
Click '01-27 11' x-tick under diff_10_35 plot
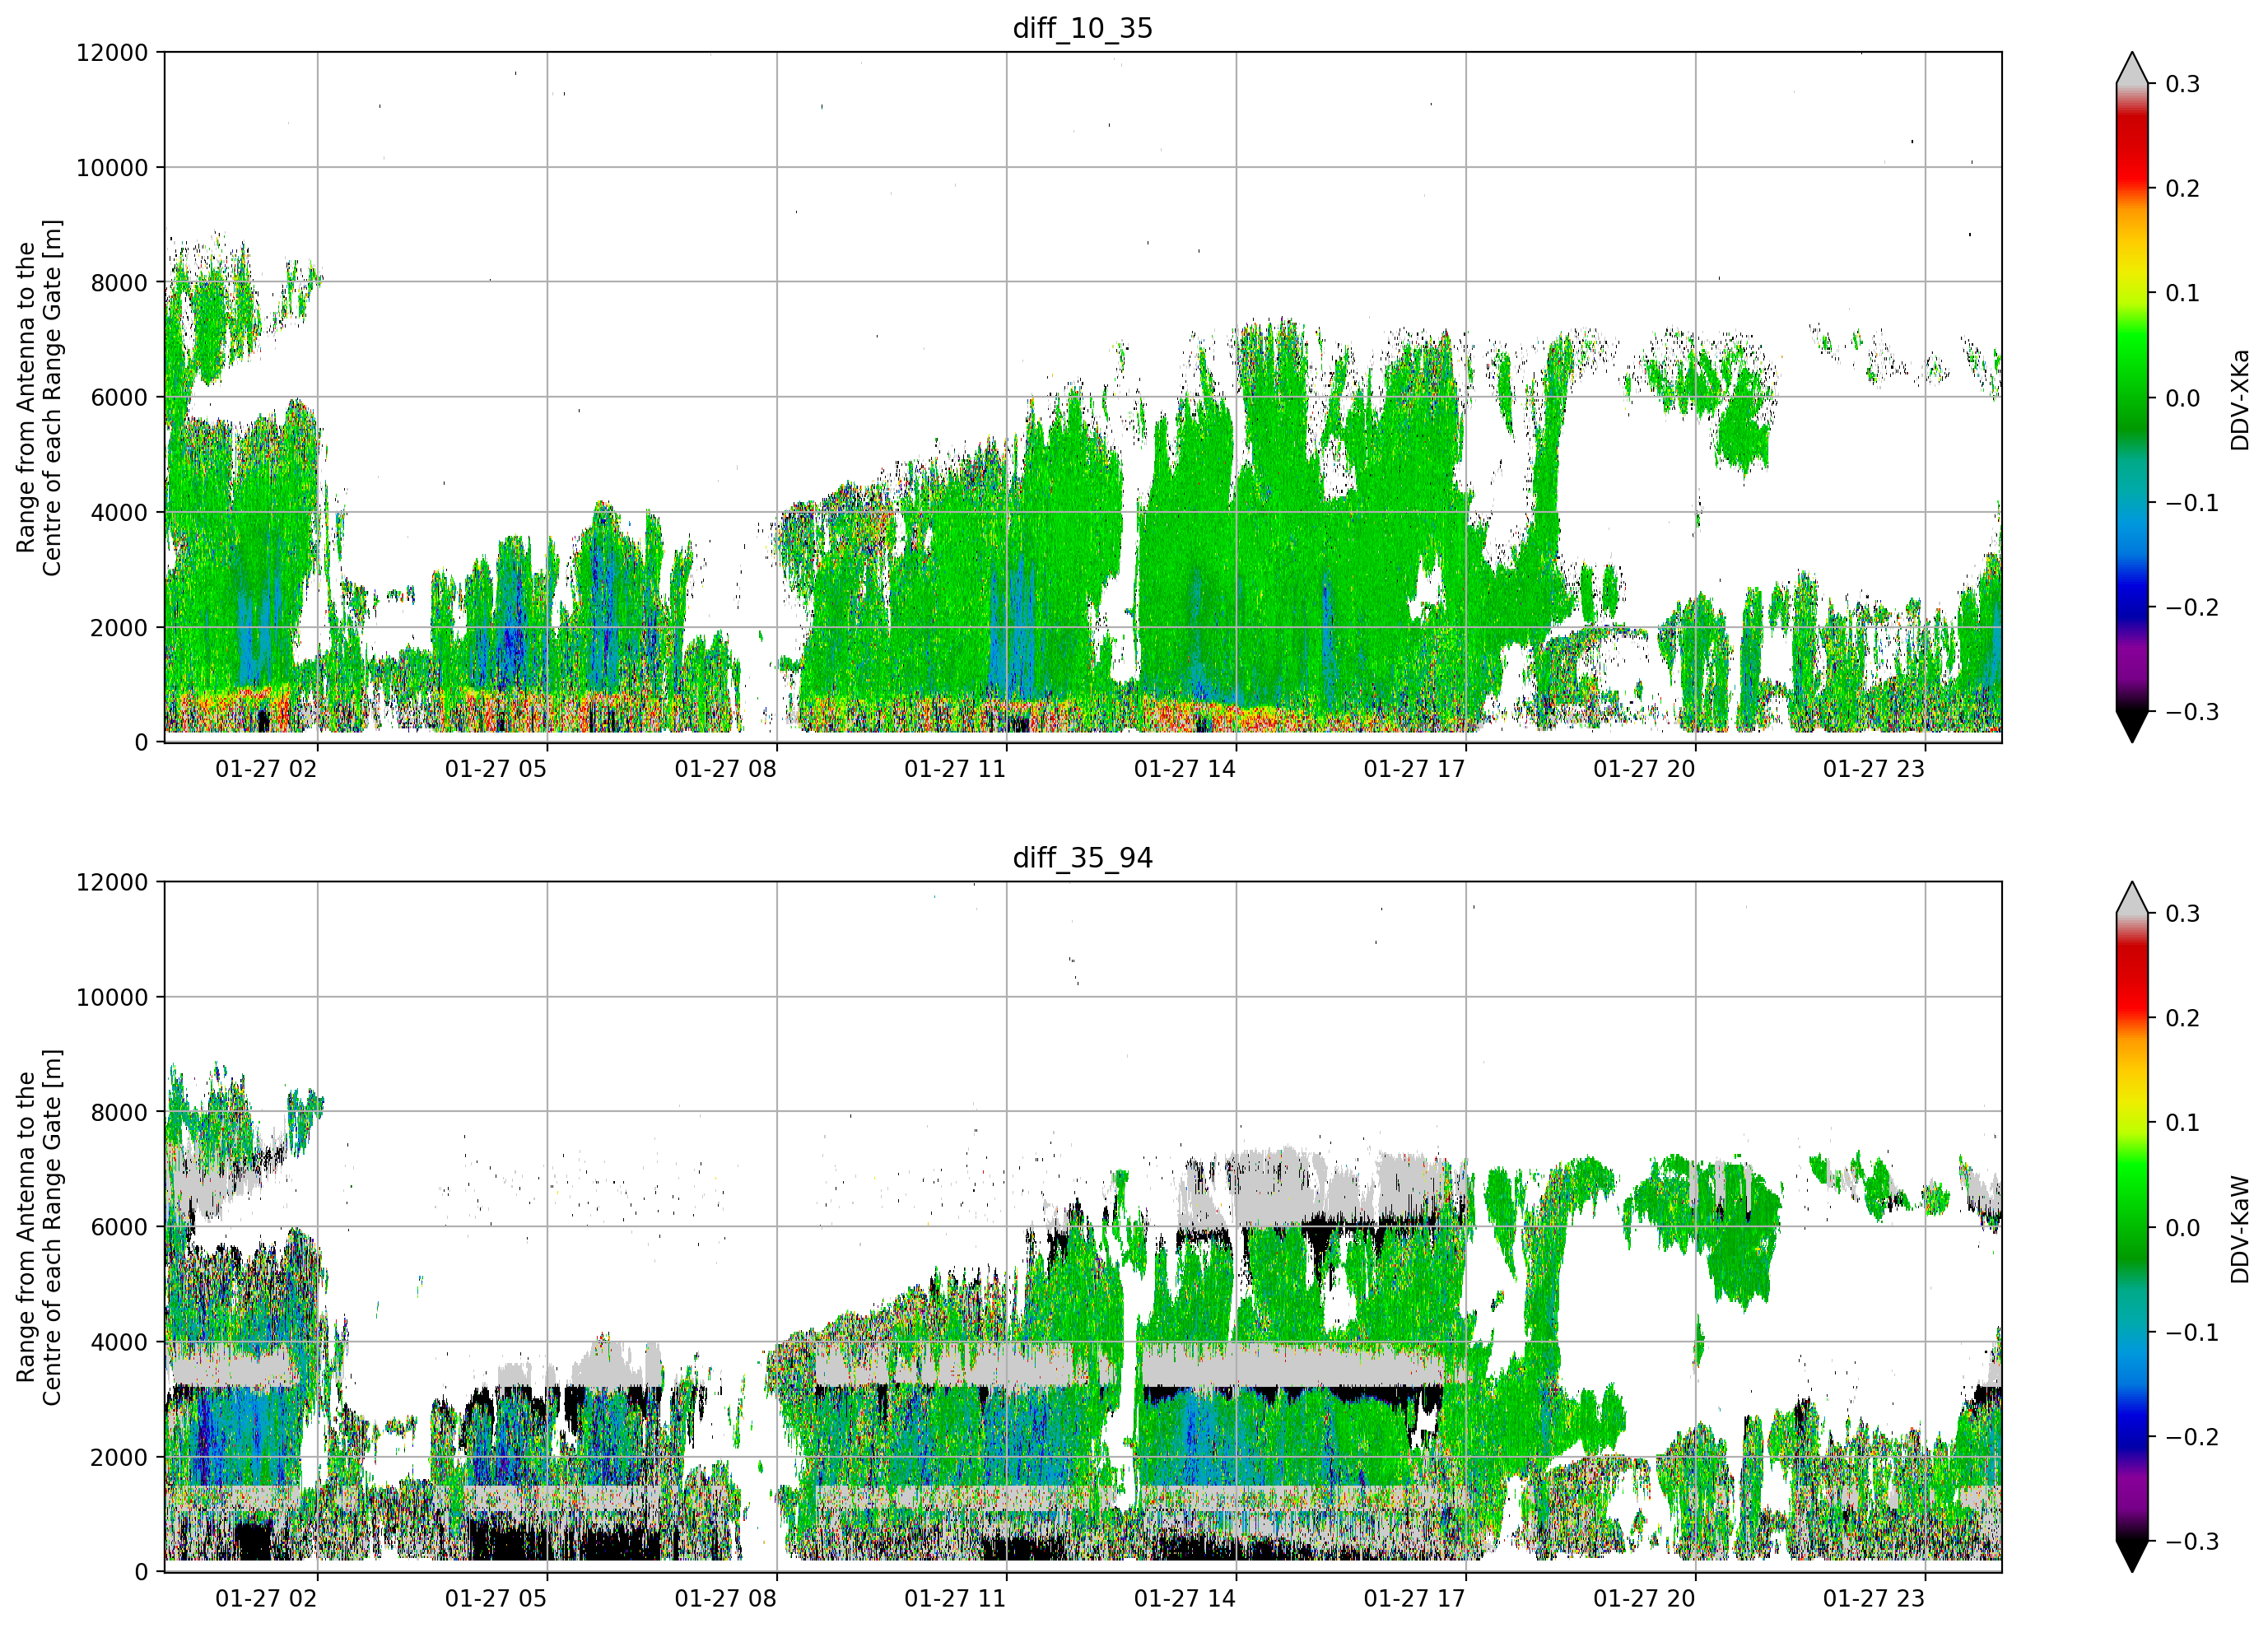click(x=955, y=769)
